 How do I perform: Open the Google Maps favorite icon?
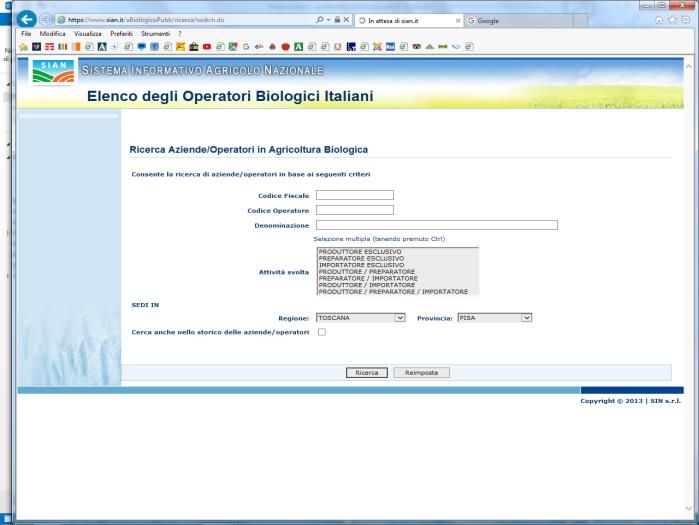click(234, 46)
